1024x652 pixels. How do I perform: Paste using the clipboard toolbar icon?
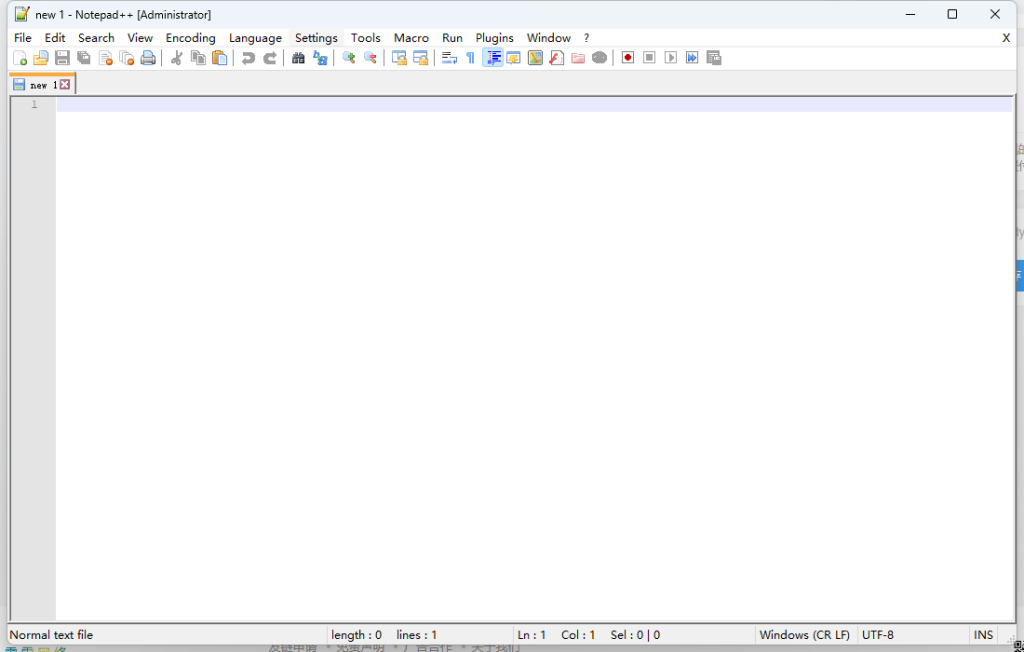click(x=219, y=58)
